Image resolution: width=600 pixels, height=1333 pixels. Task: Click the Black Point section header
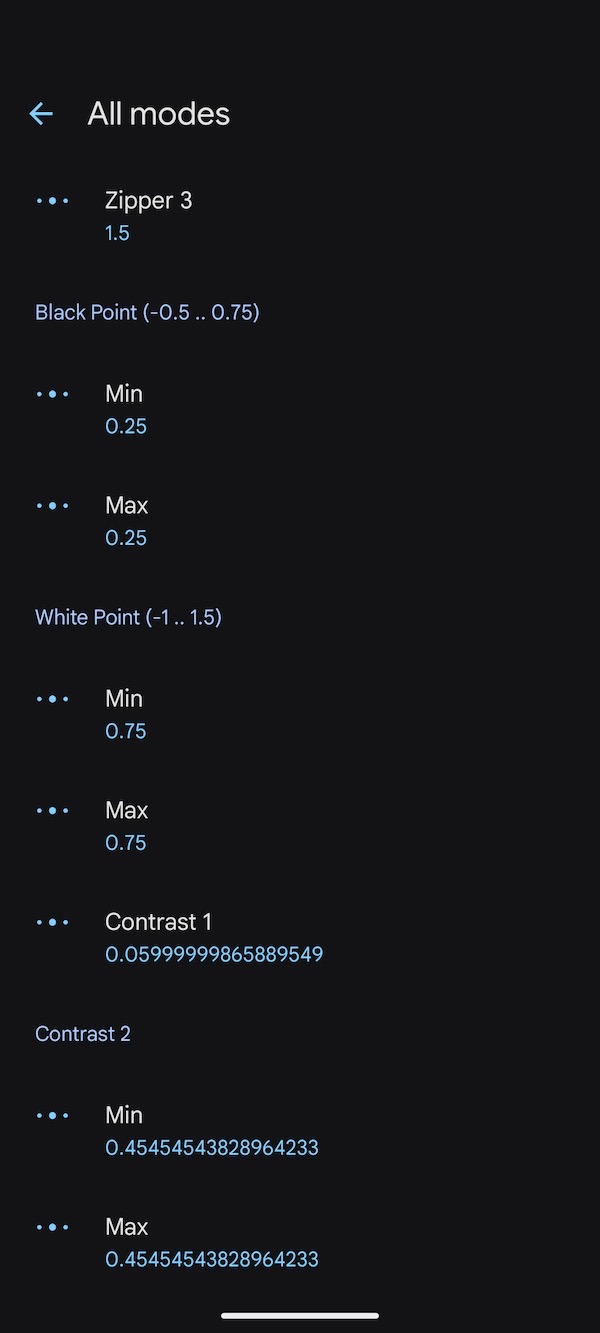click(147, 312)
